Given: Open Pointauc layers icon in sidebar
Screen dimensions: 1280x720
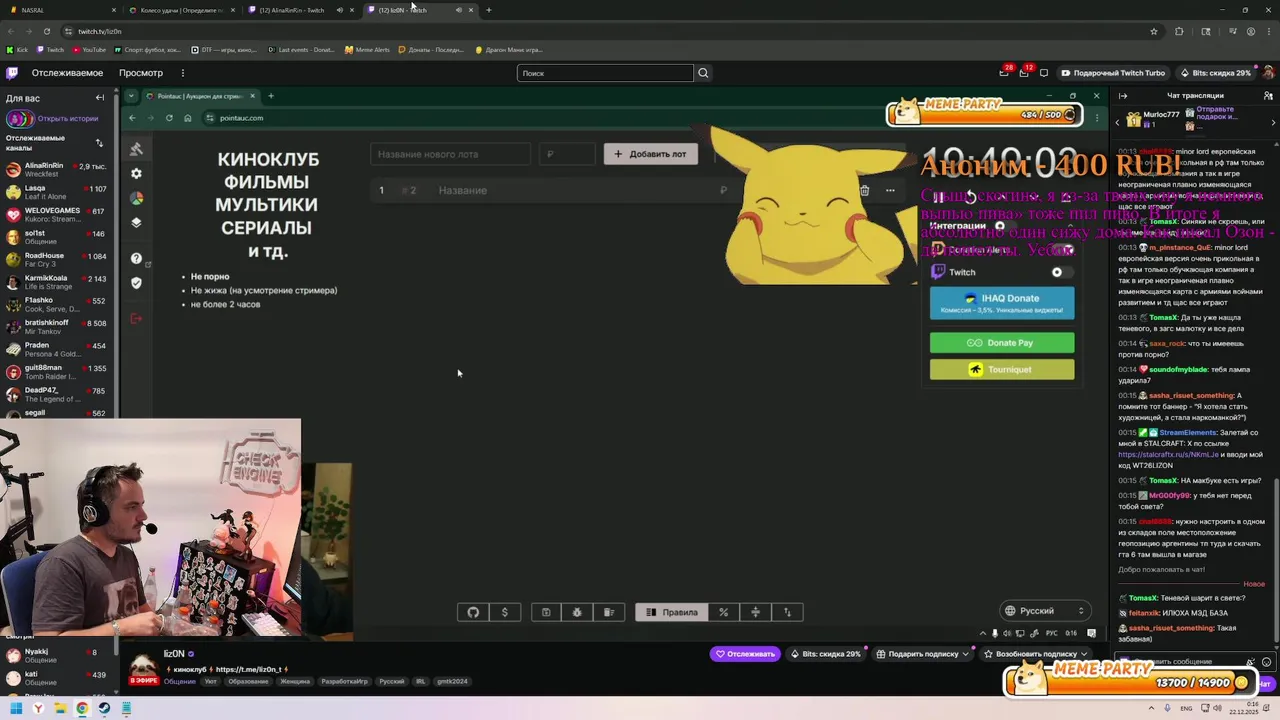Looking at the screenshot, I should click(136, 222).
